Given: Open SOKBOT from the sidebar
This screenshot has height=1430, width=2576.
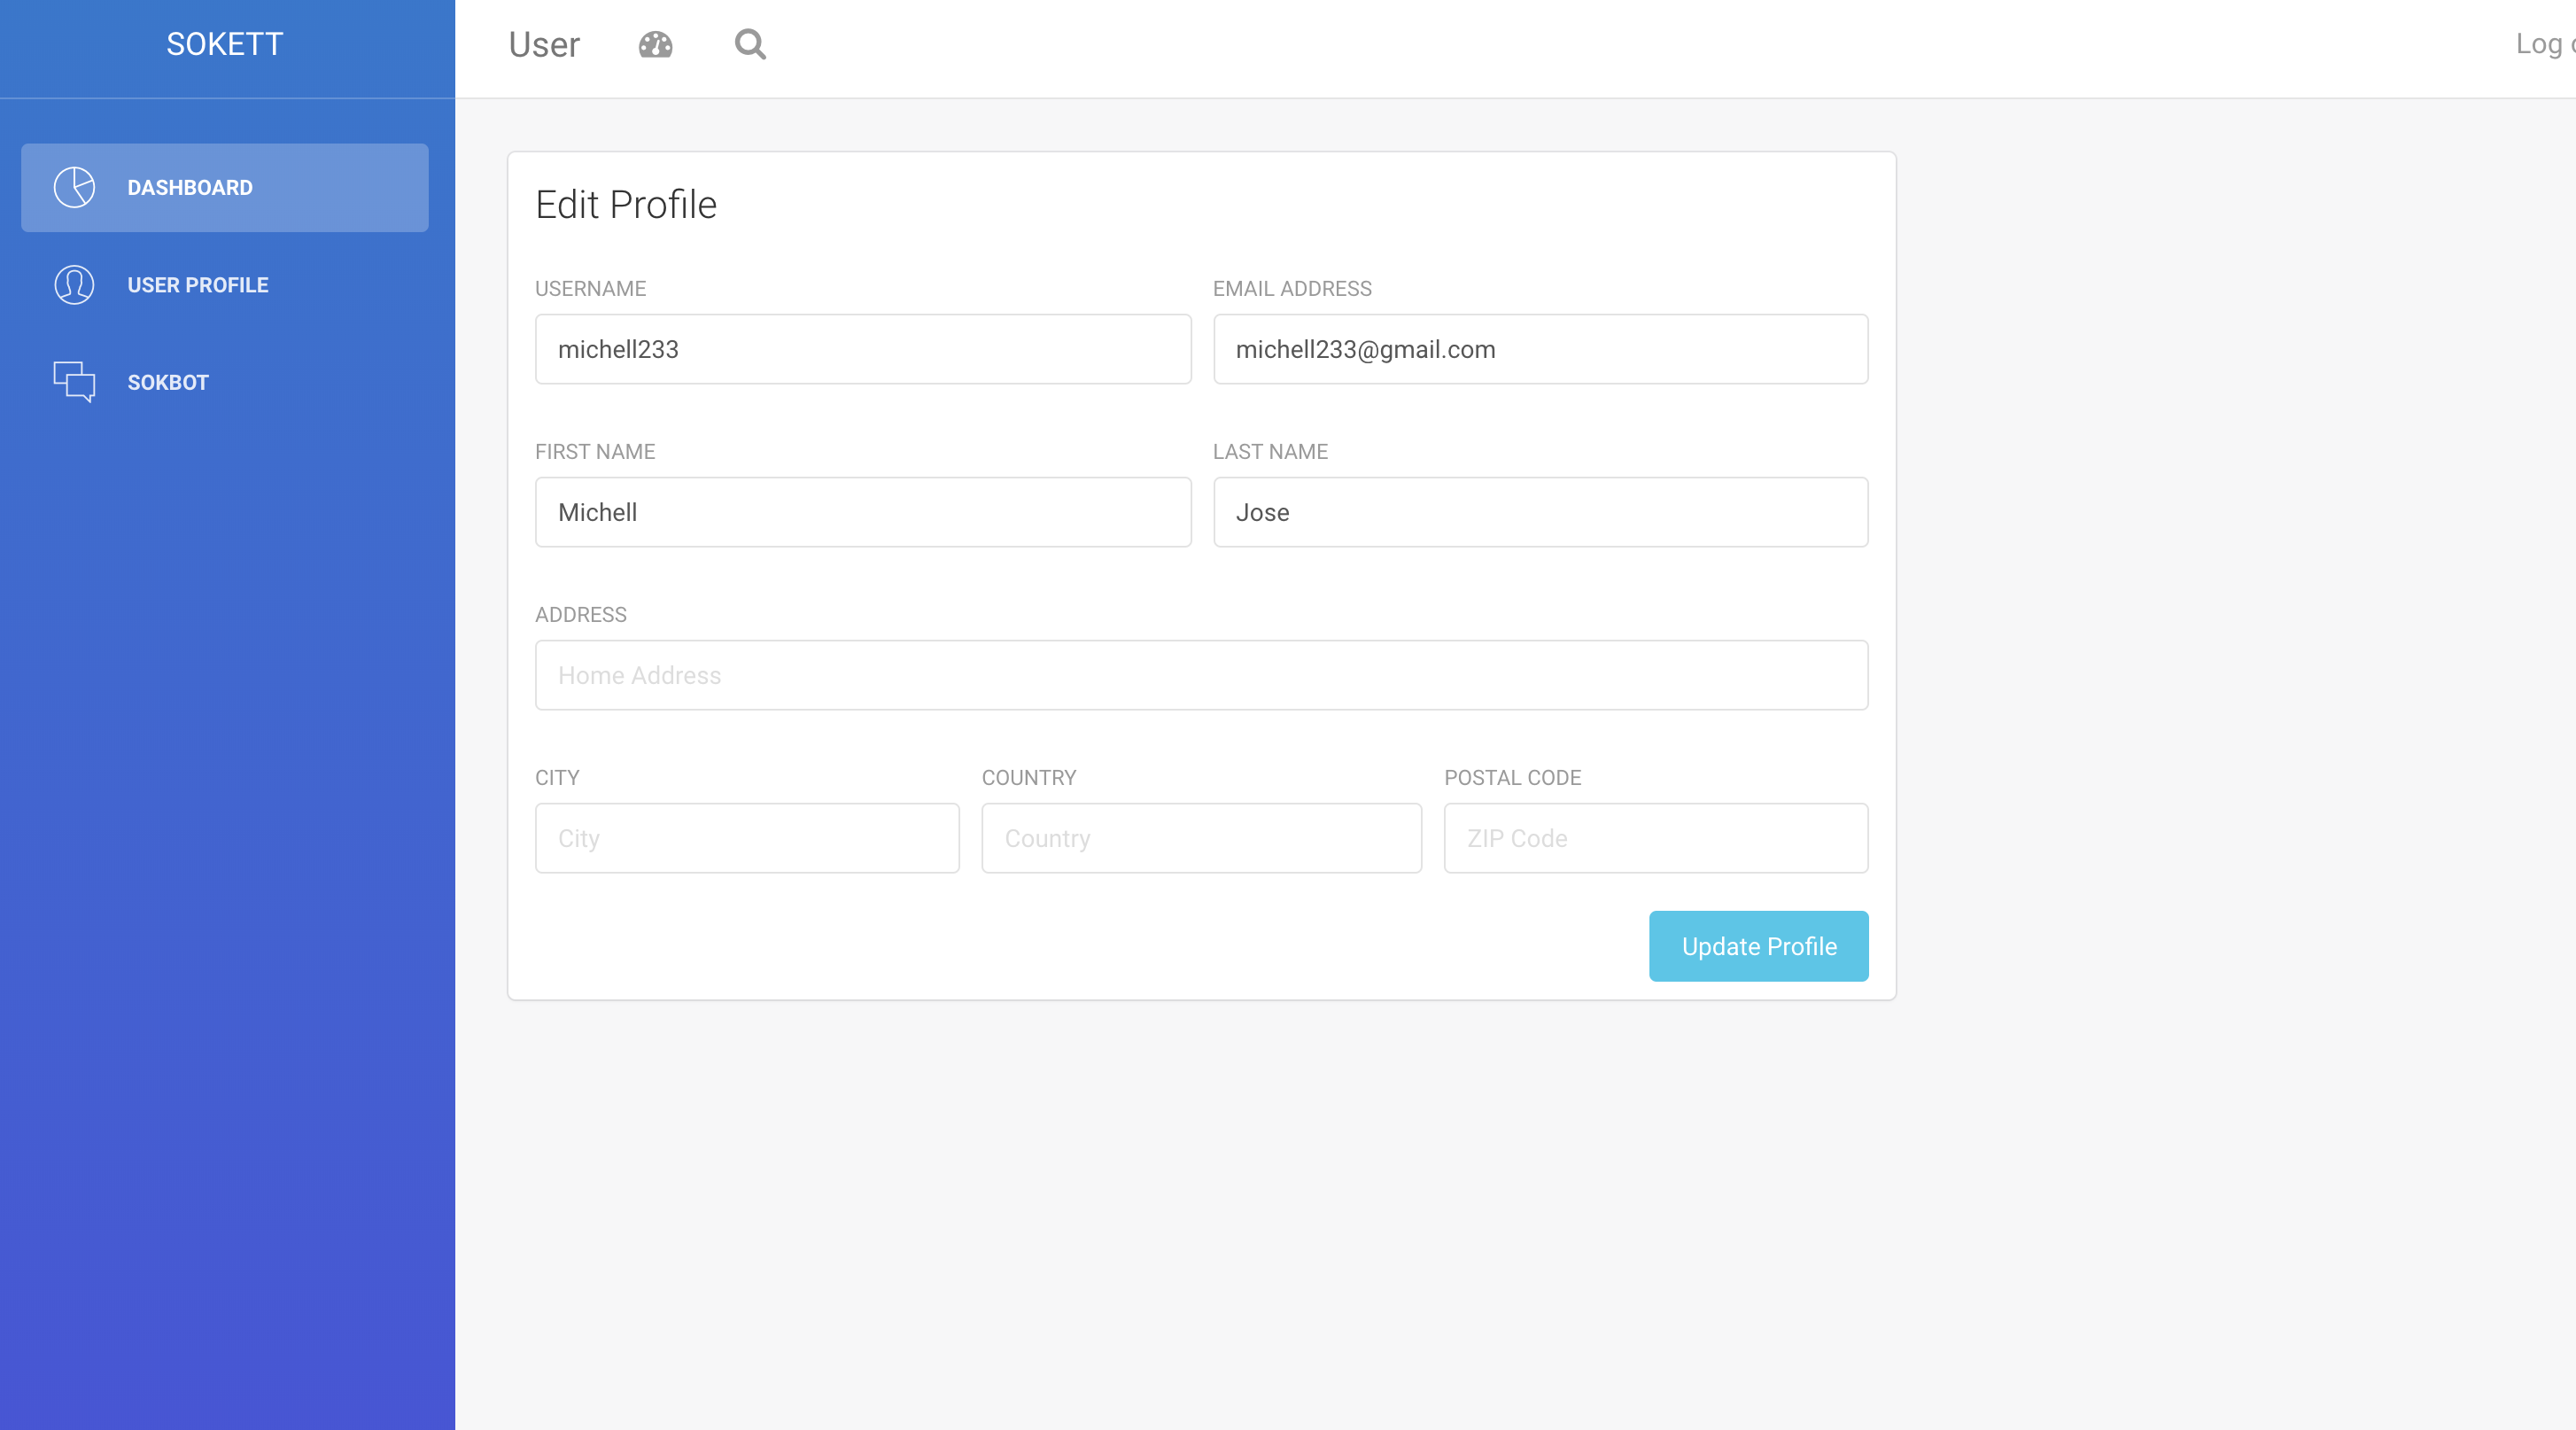Looking at the screenshot, I should [x=168, y=382].
